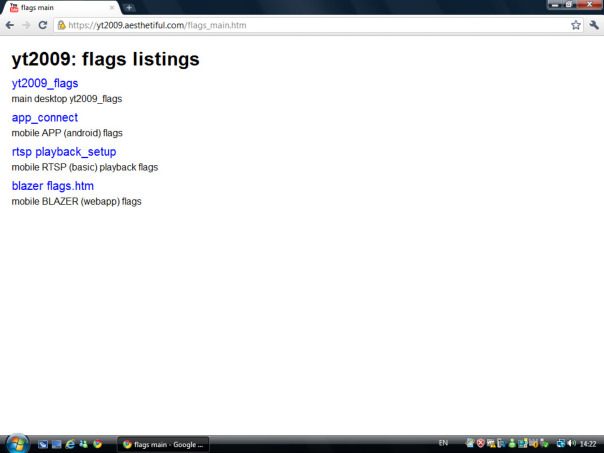Open the rtsp playback_setup link
This screenshot has width=604, height=453.
click(x=64, y=152)
